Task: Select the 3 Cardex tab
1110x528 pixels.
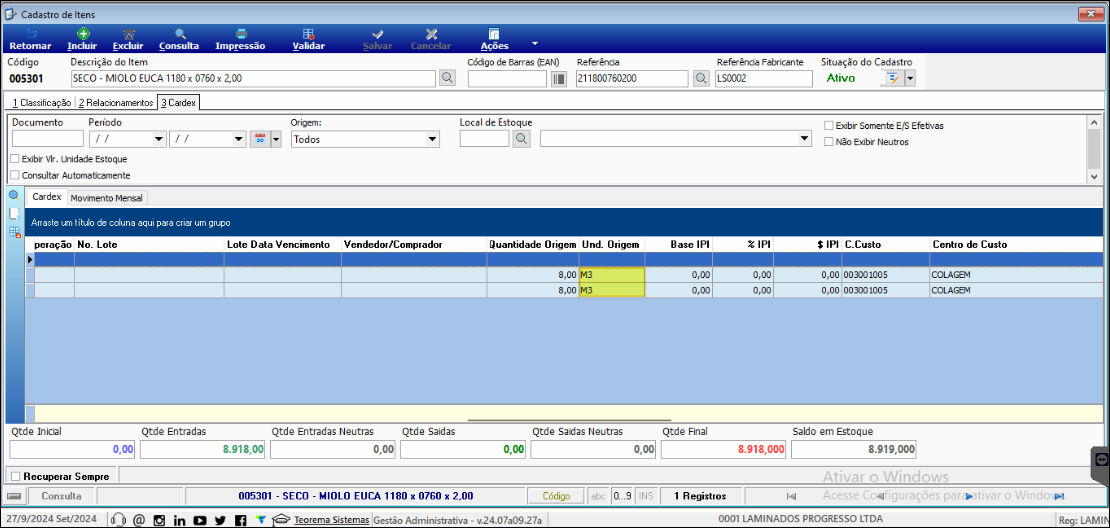Action: [178, 103]
